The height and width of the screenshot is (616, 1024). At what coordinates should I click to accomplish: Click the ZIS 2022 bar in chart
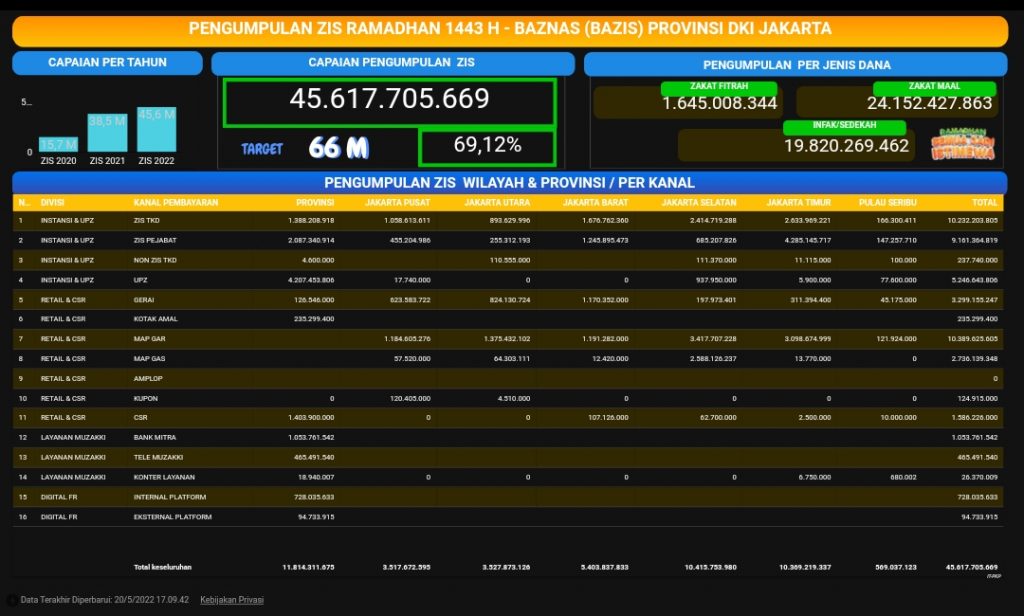click(x=156, y=130)
